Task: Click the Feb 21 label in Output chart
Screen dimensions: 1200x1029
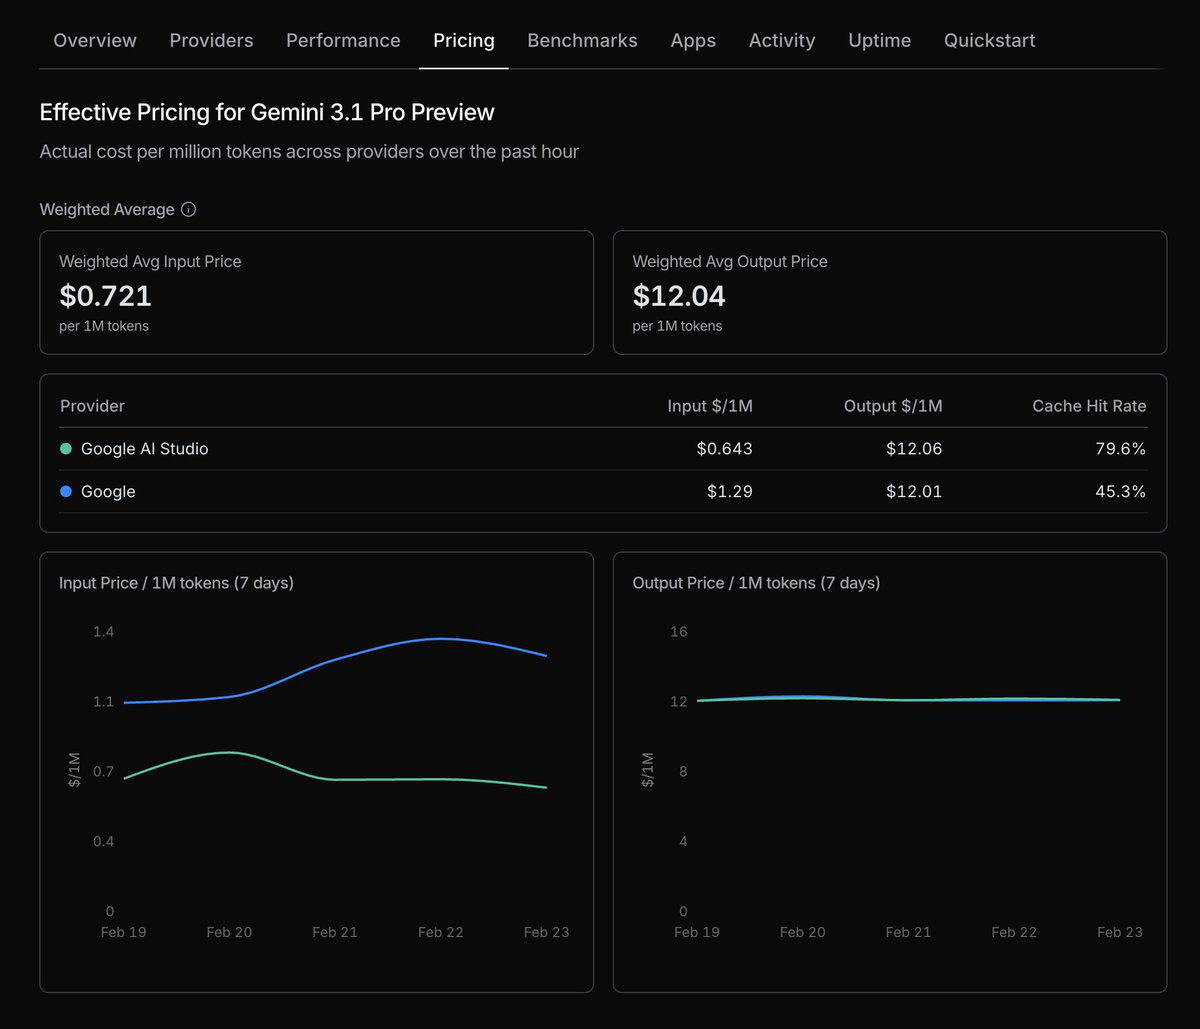Action: [x=908, y=932]
